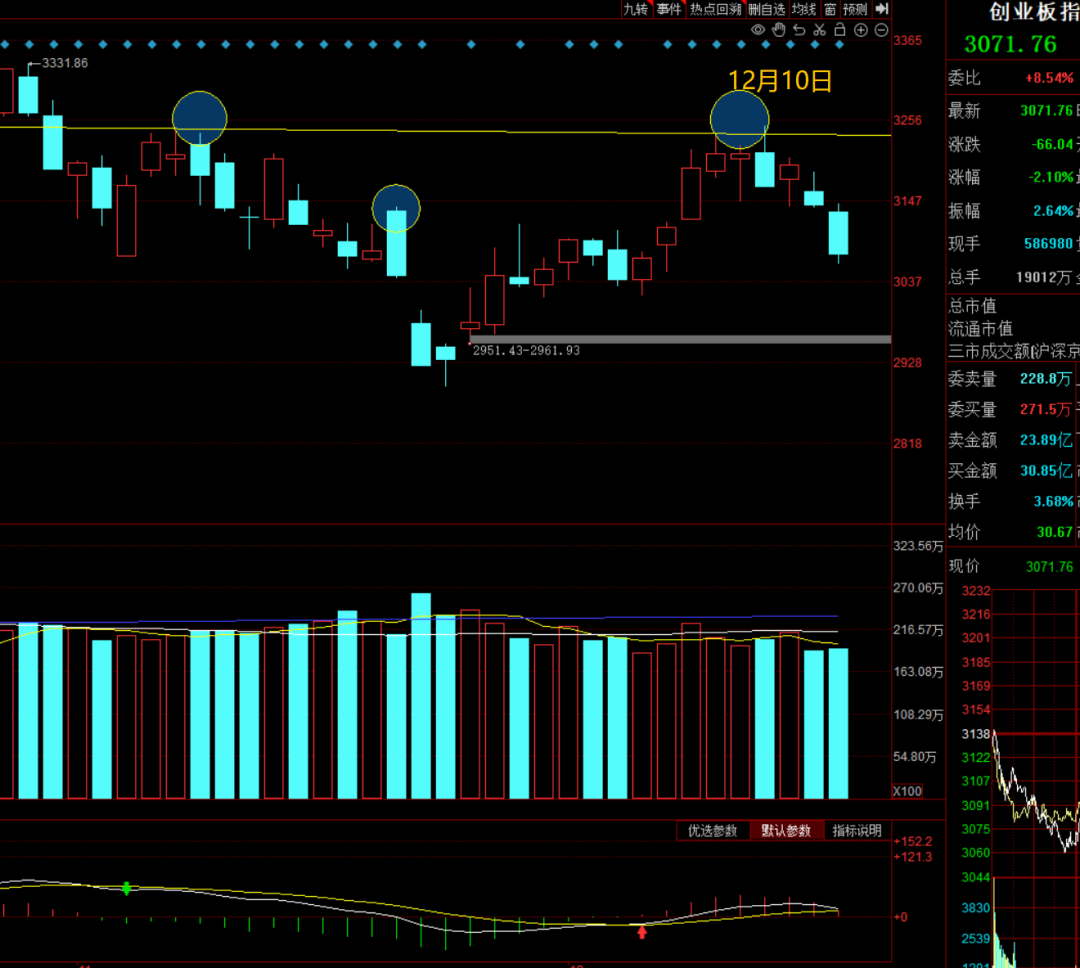This screenshot has height=968, width=1080.
Task: Zoom out with the minus circle icon
Action: click(x=881, y=30)
